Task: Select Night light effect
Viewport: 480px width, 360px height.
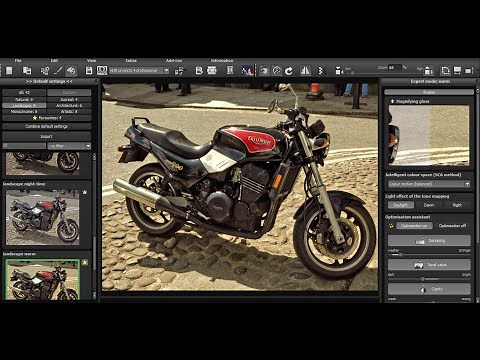Action: [x=457, y=205]
